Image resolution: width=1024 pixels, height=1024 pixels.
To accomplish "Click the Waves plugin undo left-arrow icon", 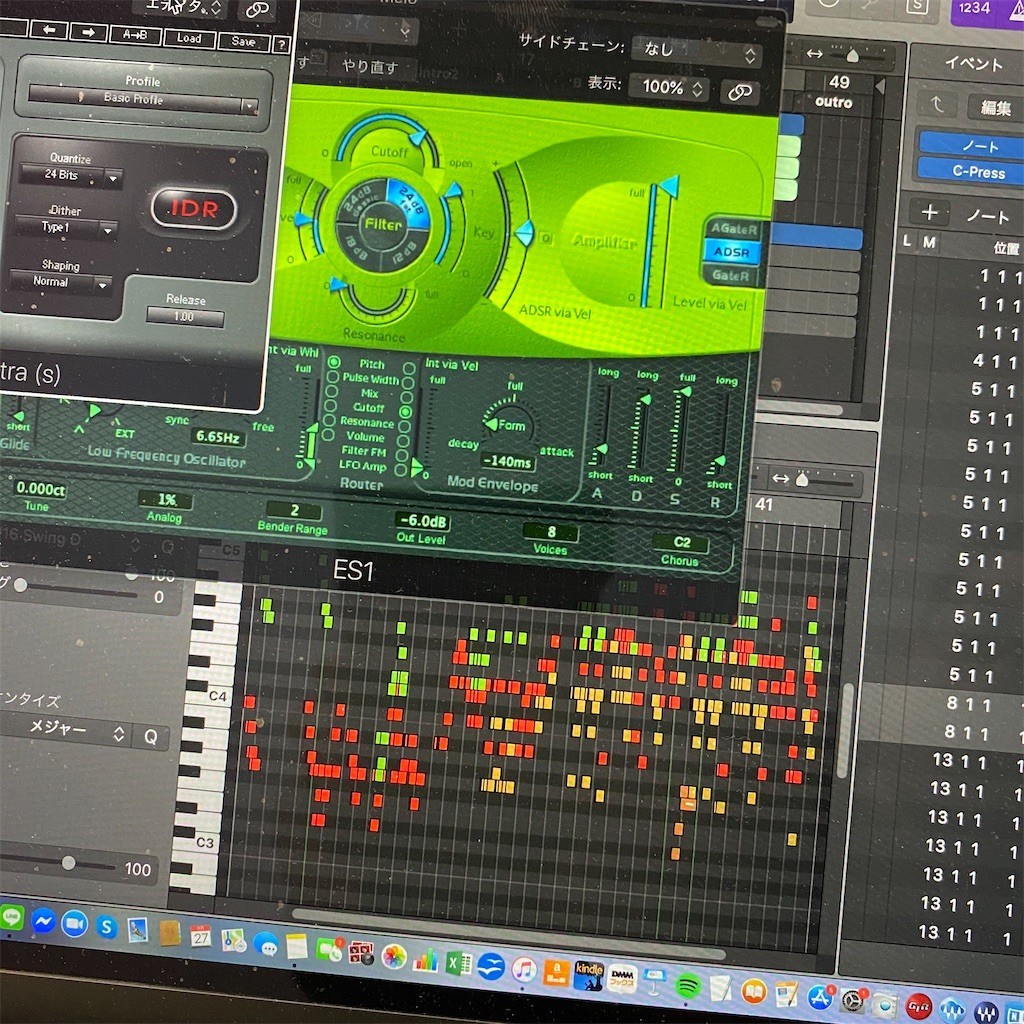I will pyautogui.click(x=48, y=30).
